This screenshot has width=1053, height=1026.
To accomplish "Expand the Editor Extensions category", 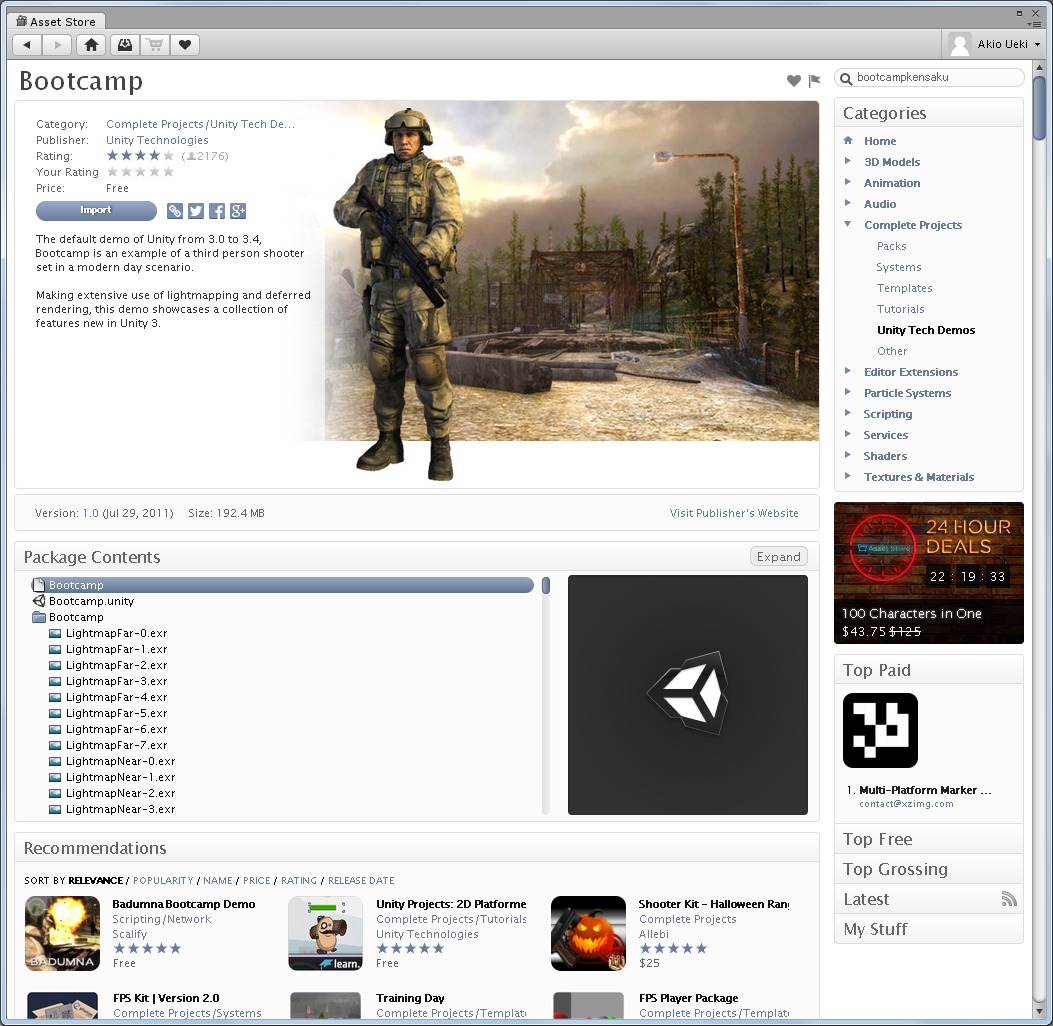I will (848, 371).
